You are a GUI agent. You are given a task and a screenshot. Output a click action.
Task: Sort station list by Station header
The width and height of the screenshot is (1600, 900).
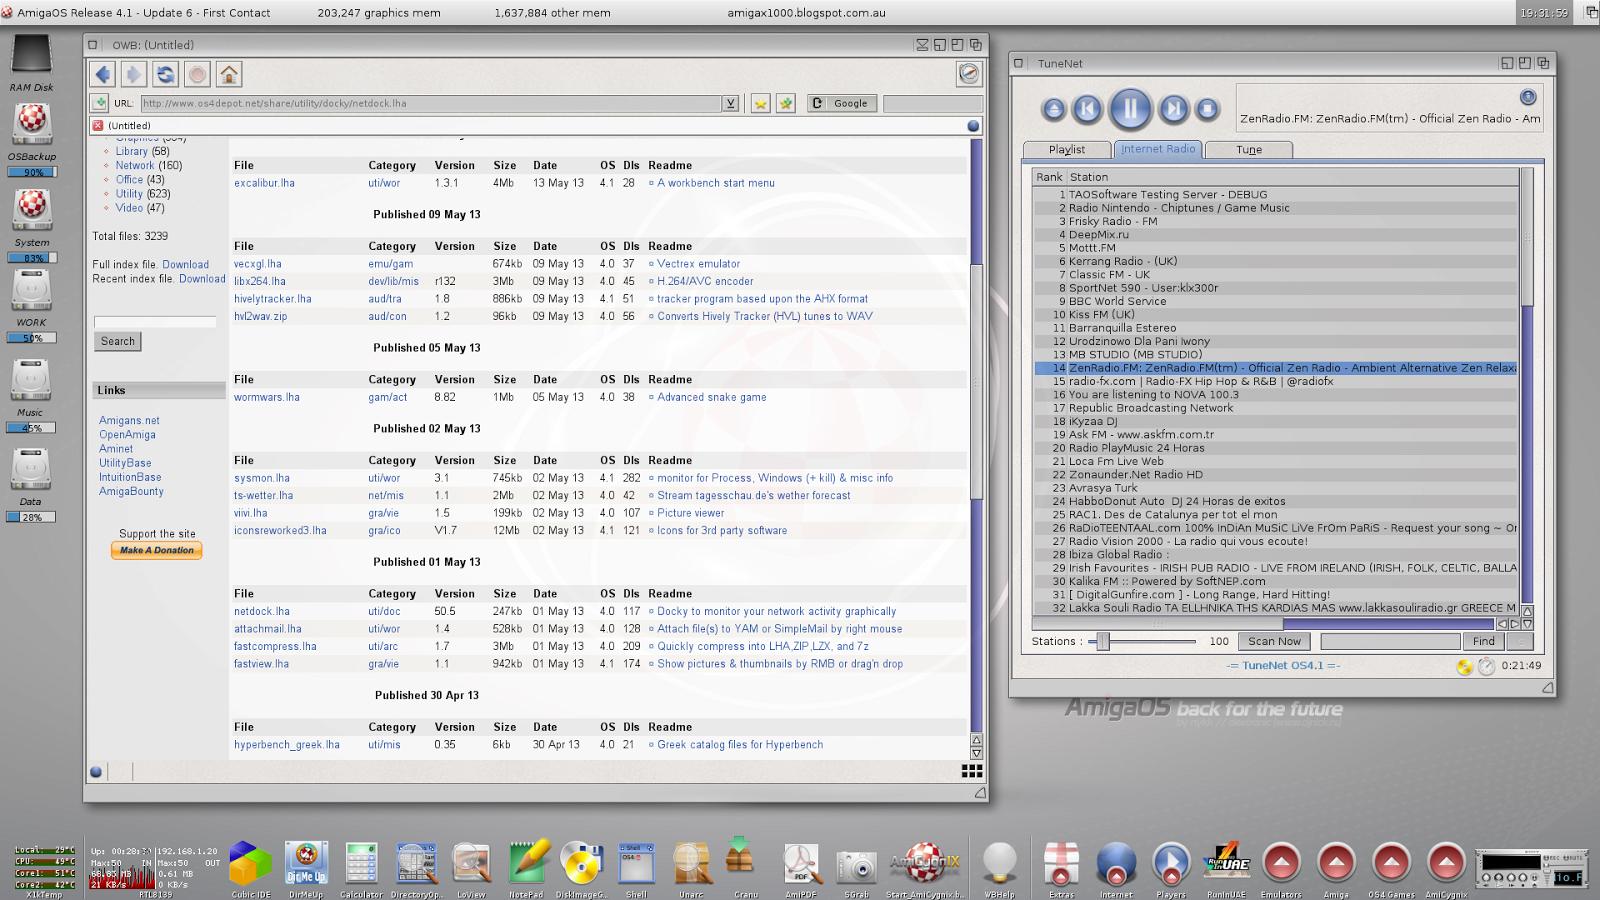(1293, 176)
